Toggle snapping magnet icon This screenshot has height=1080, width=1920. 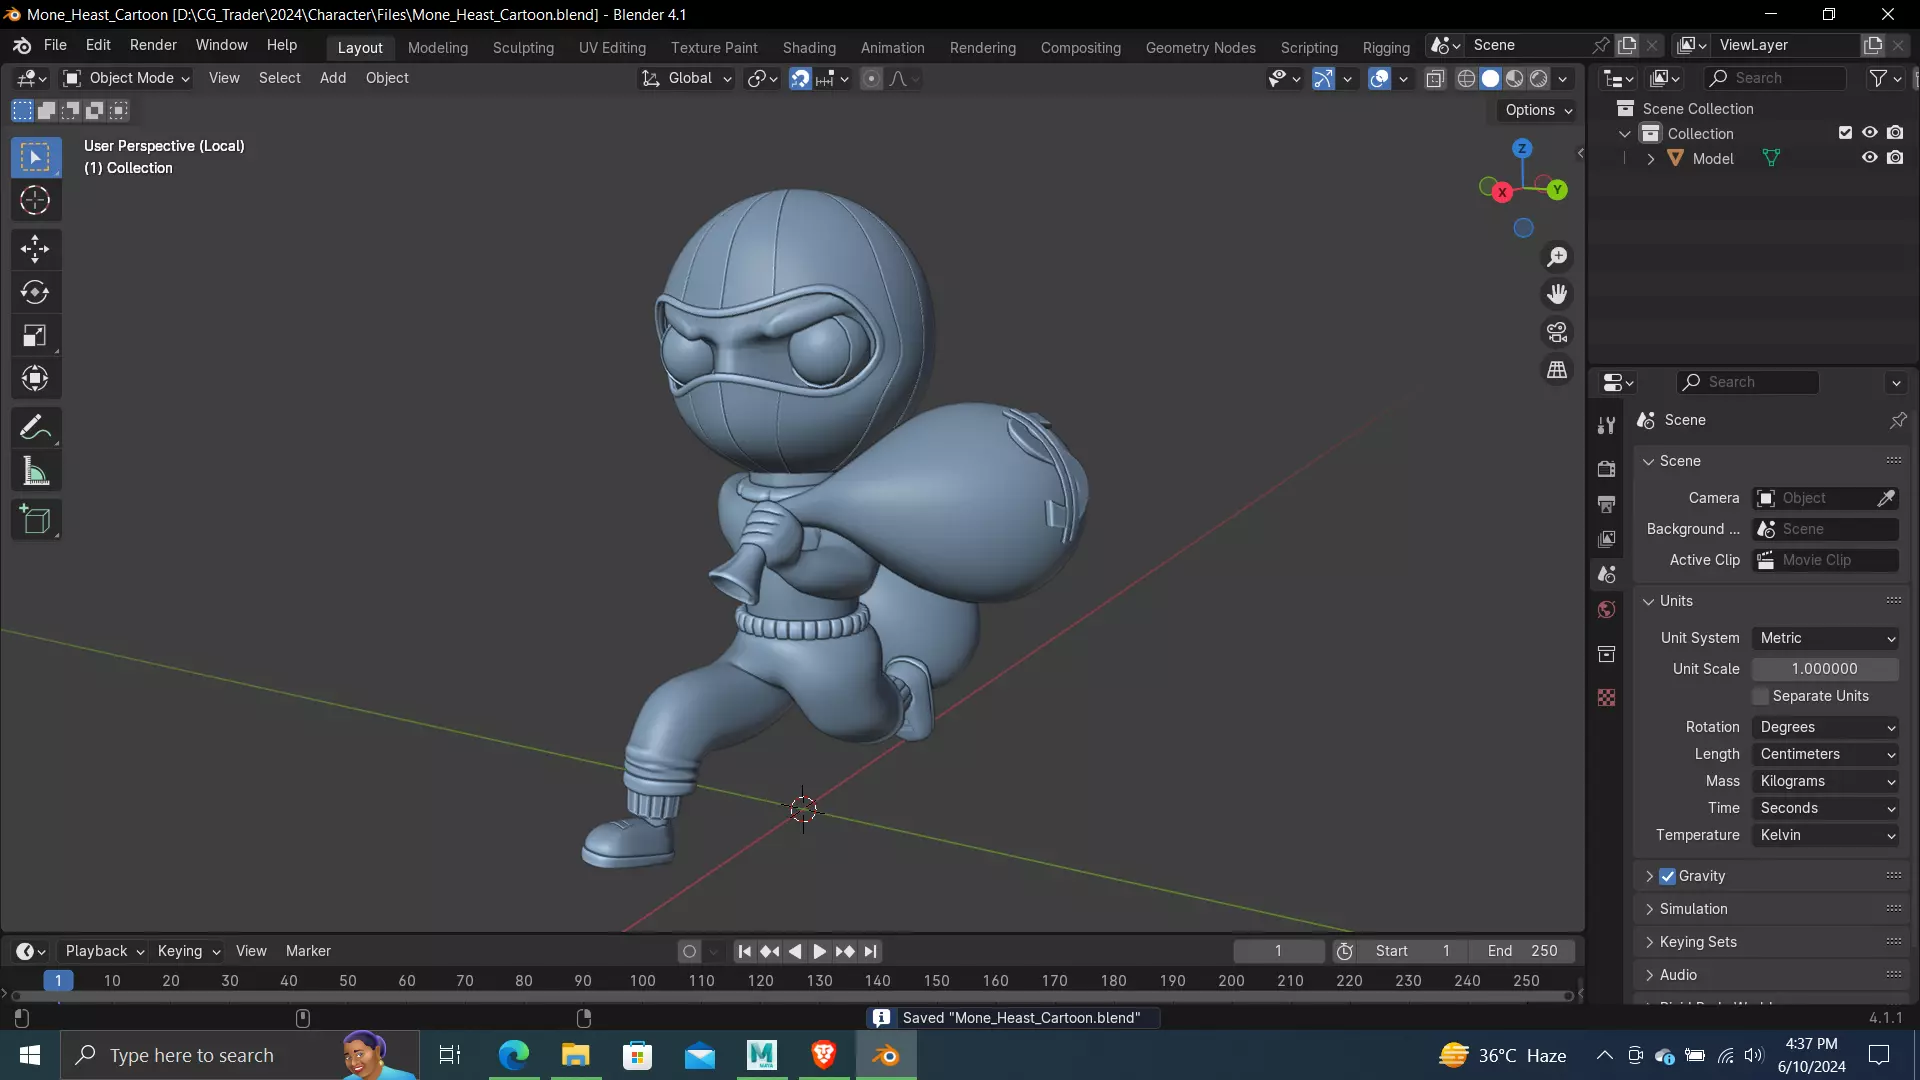[800, 78]
